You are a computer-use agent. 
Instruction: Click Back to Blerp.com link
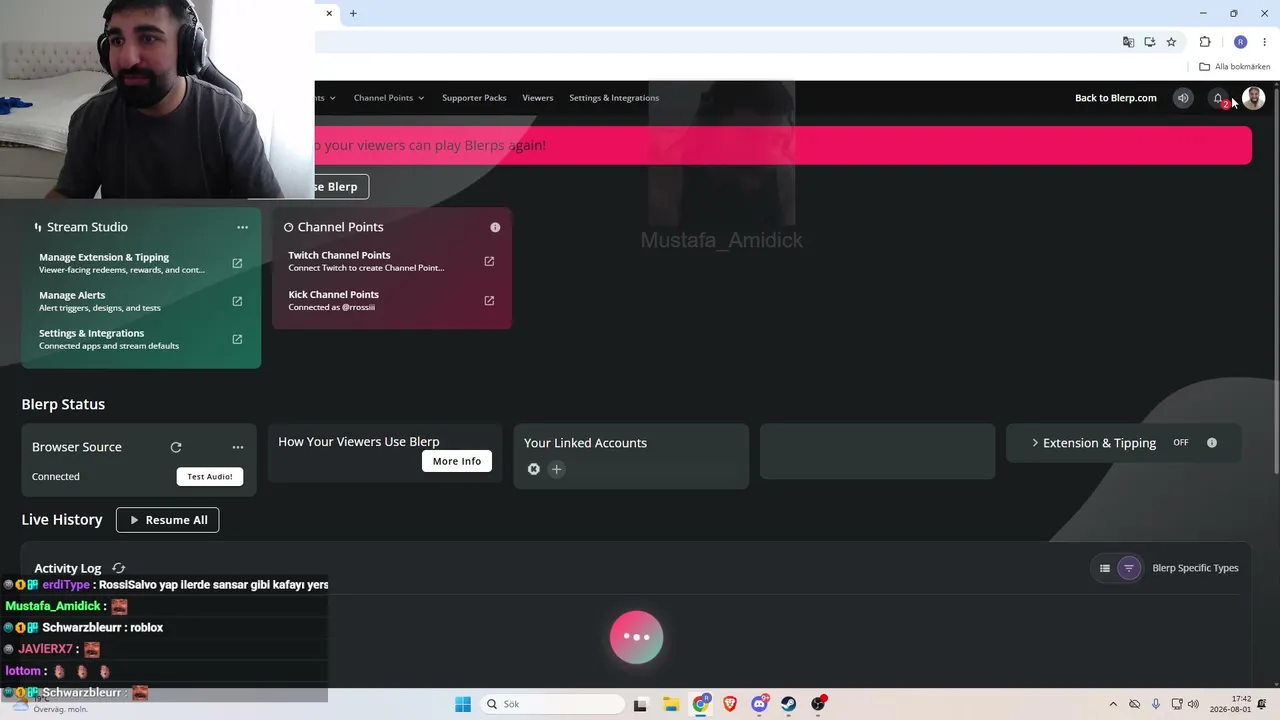coord(1116,98)
